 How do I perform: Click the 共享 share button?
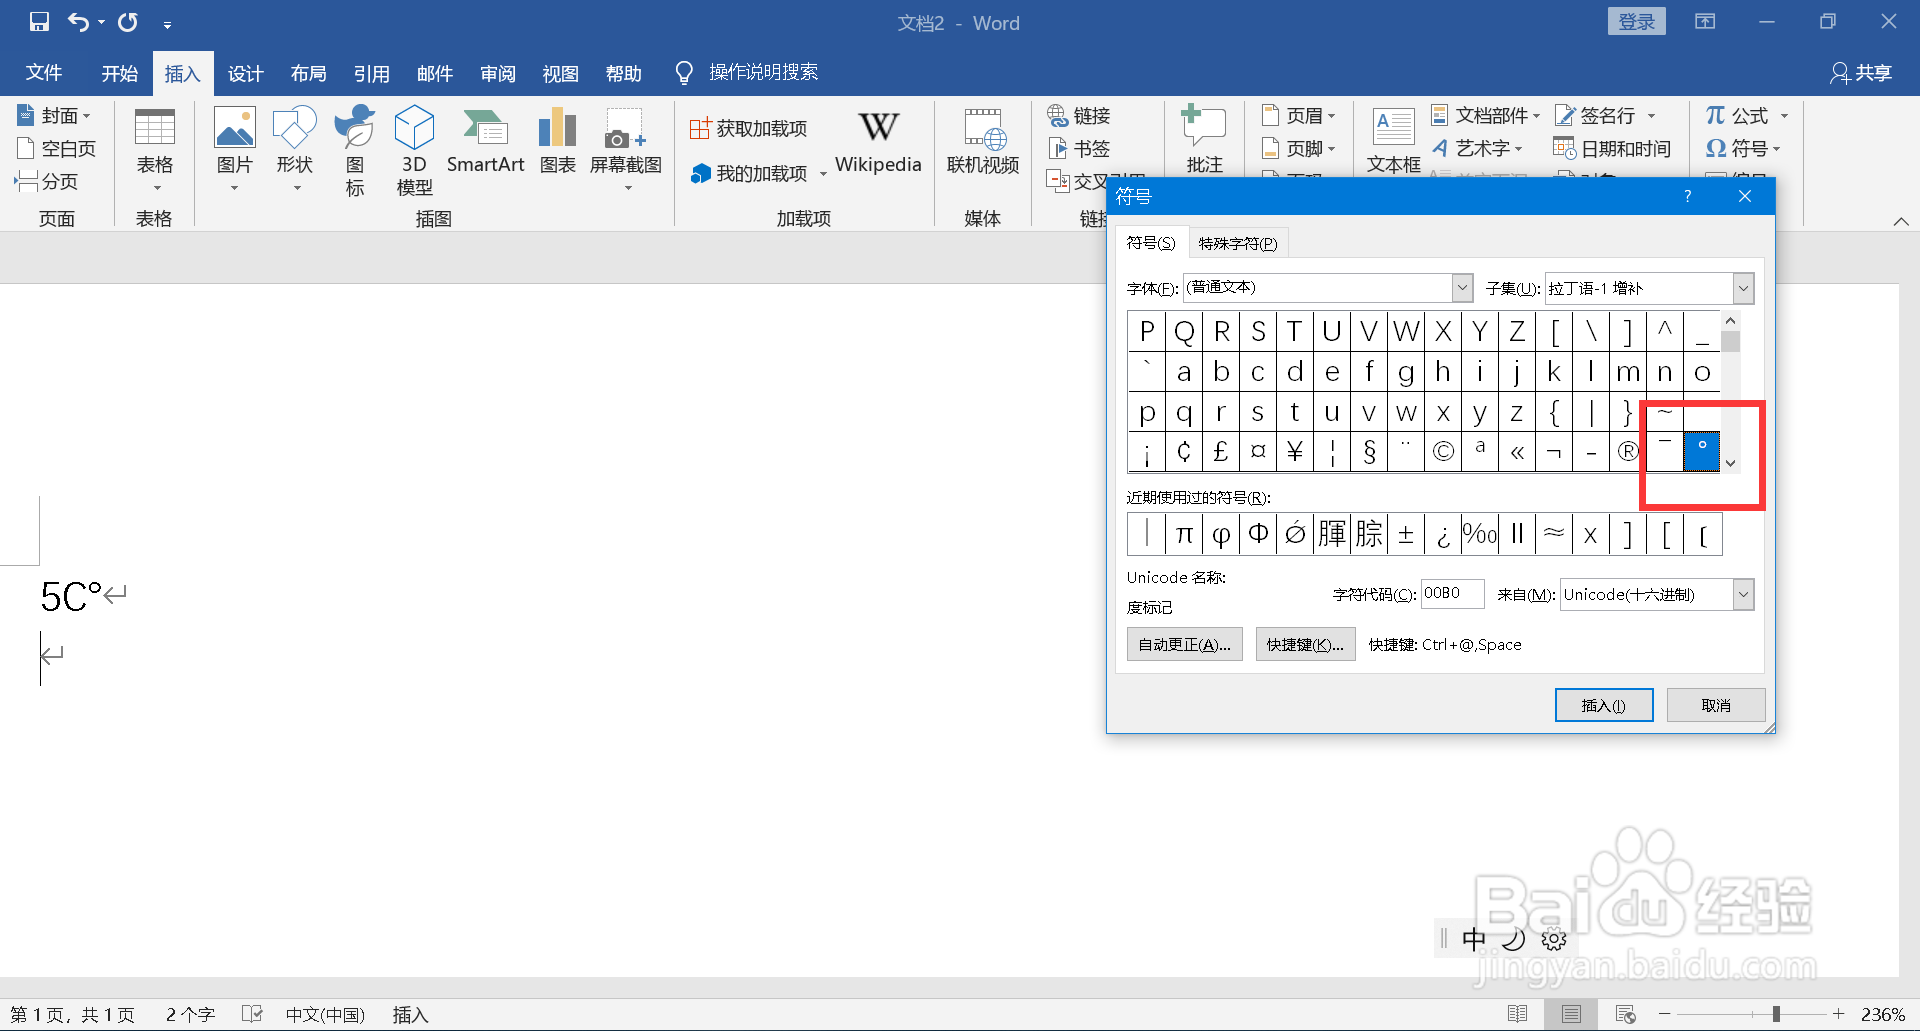tap(1861, 73)
